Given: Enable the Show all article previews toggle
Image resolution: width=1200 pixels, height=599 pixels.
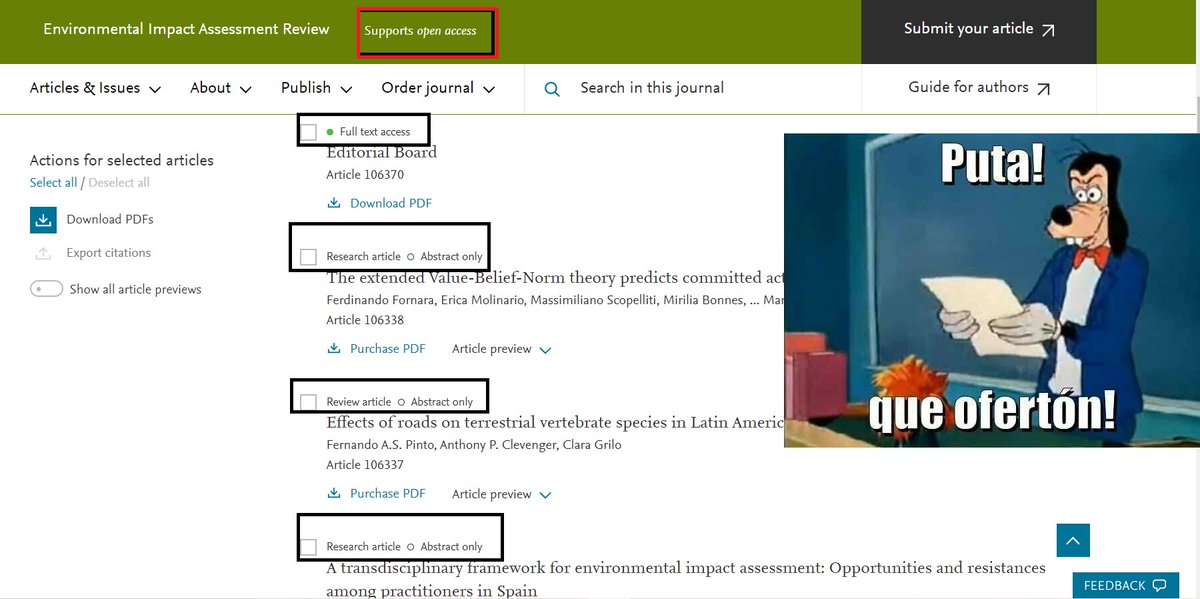Looking at the screenshot, I should pyautogui.click(x=44, y=288).
